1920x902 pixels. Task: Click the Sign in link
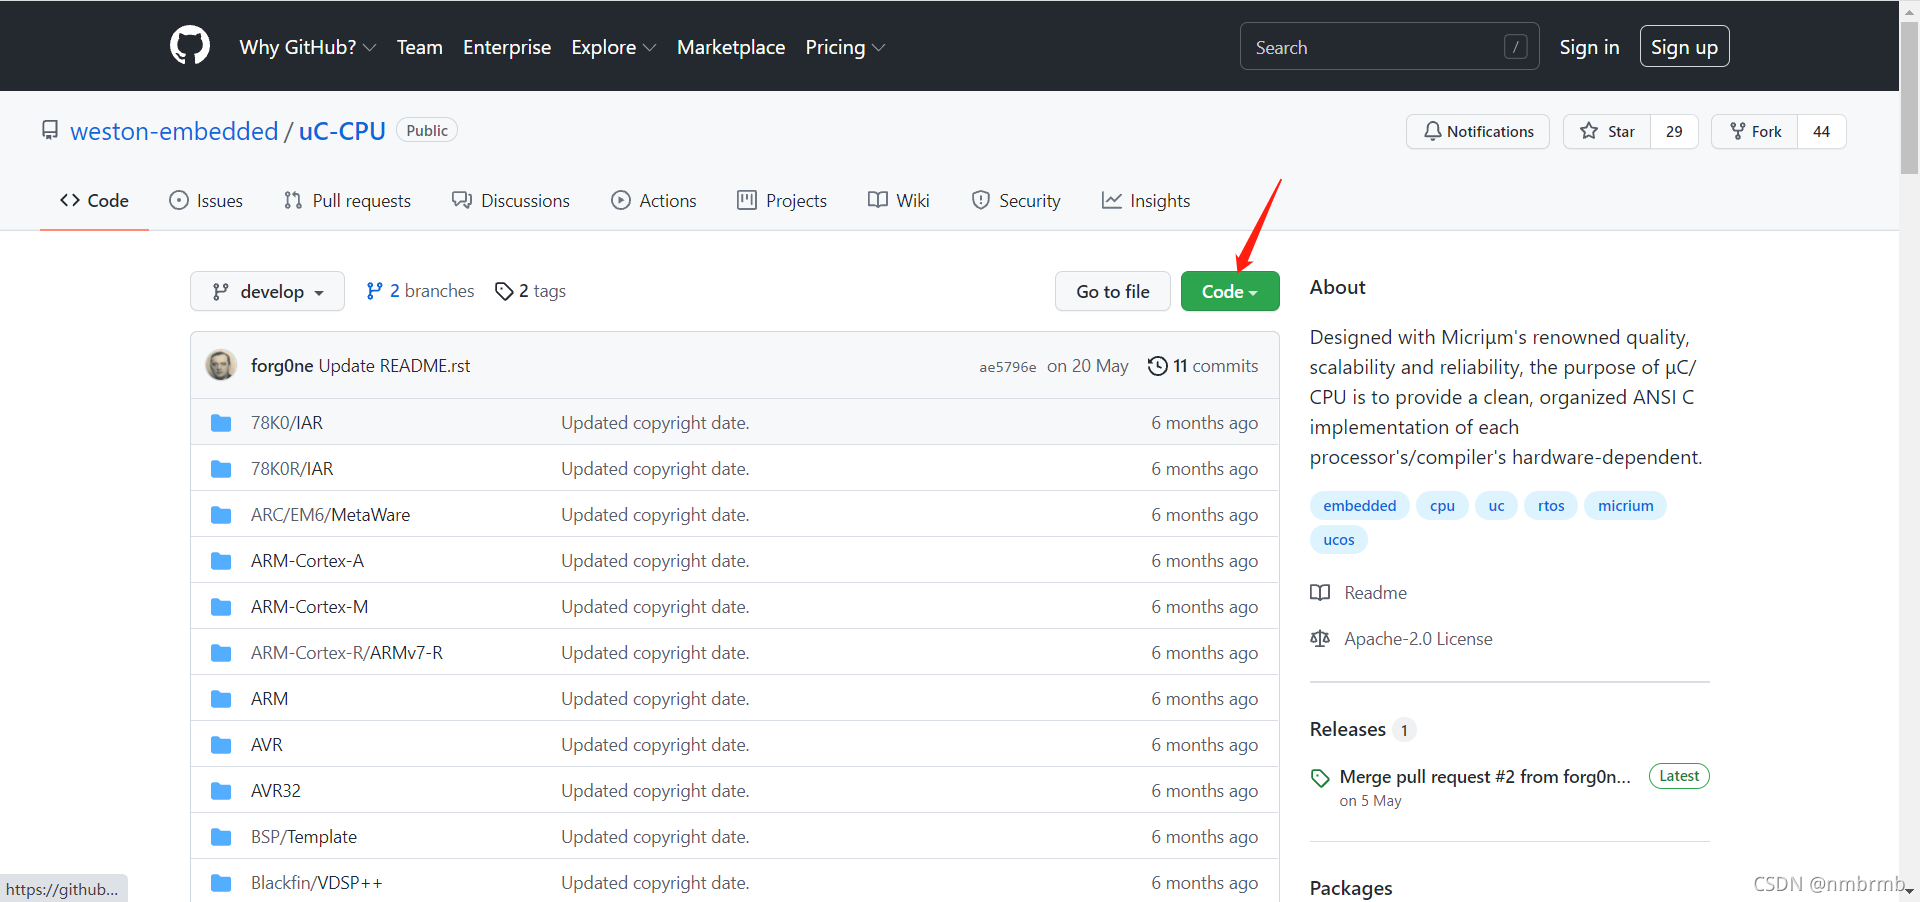[x=1589, y=47]
